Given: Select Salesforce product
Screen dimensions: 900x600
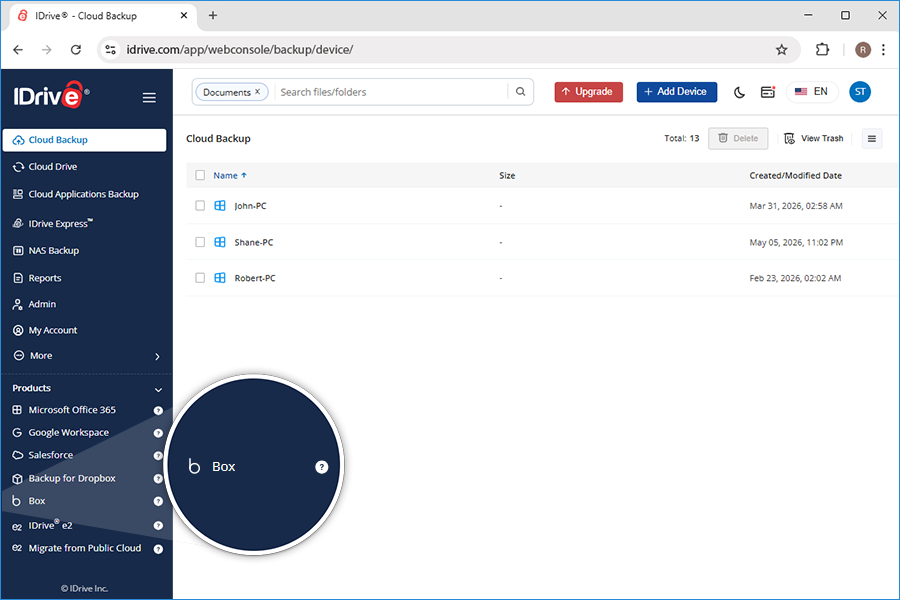Looking at the screenshot, I should pos(51,455).
